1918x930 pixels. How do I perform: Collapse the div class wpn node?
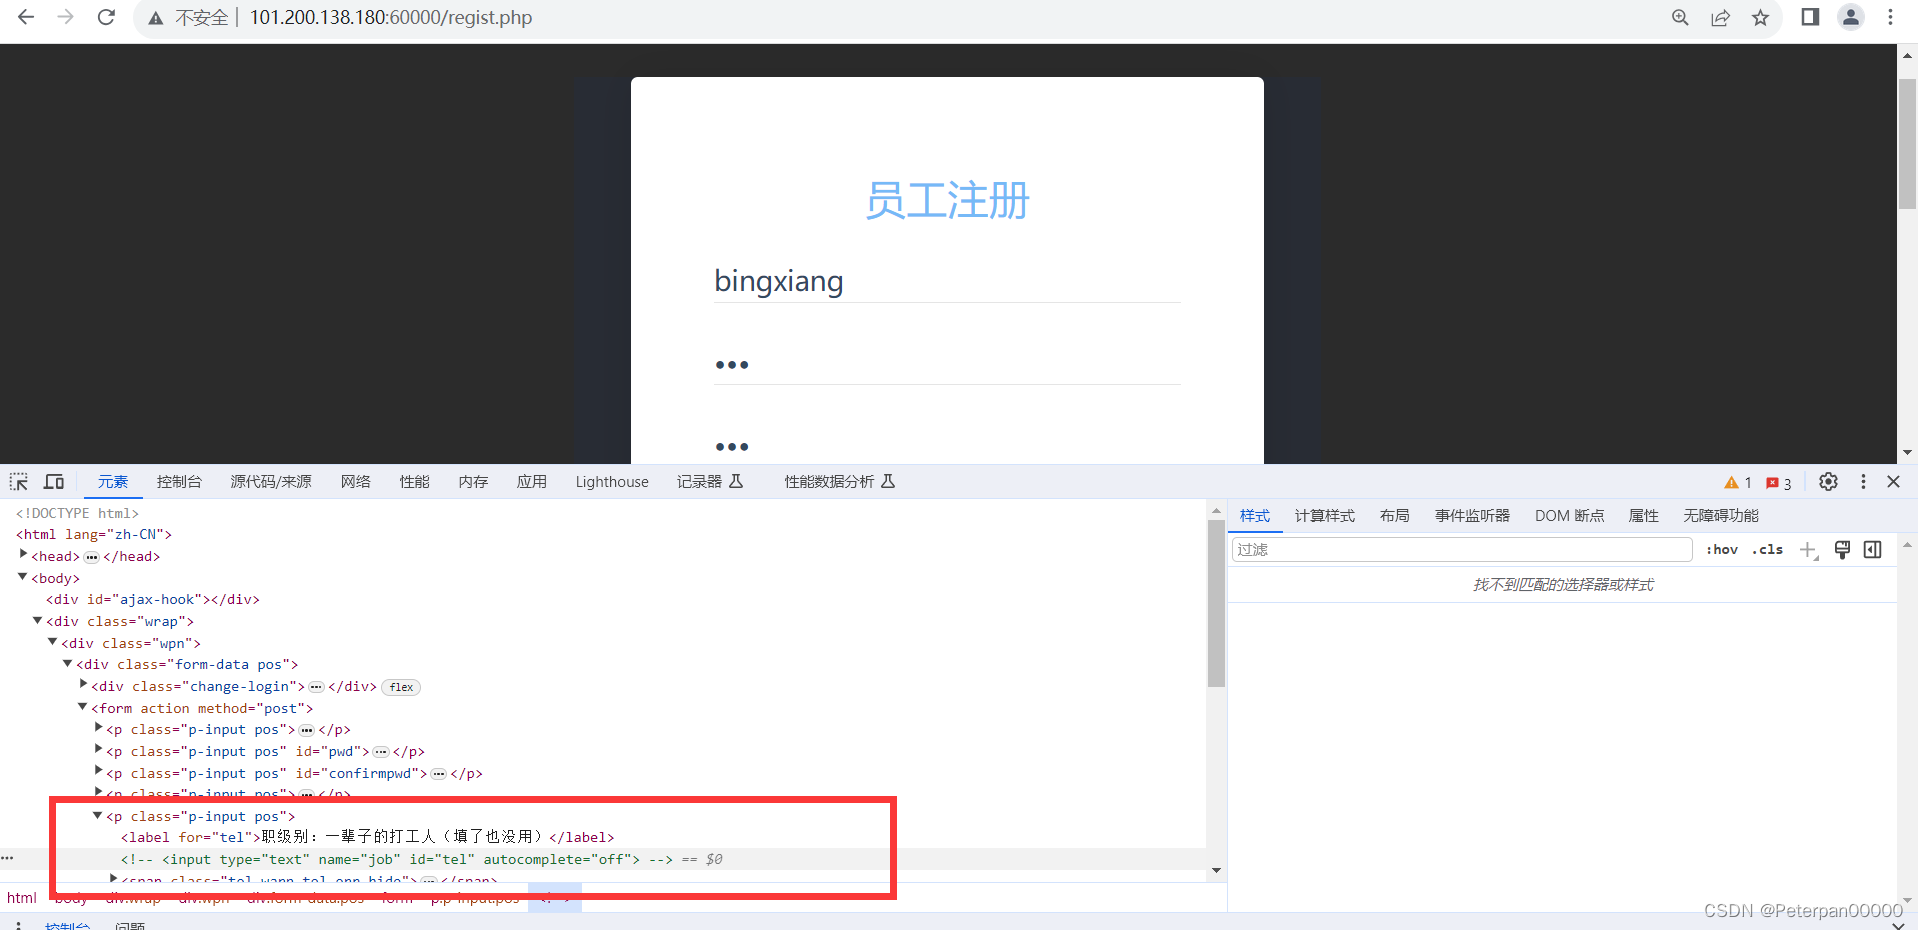53,641
